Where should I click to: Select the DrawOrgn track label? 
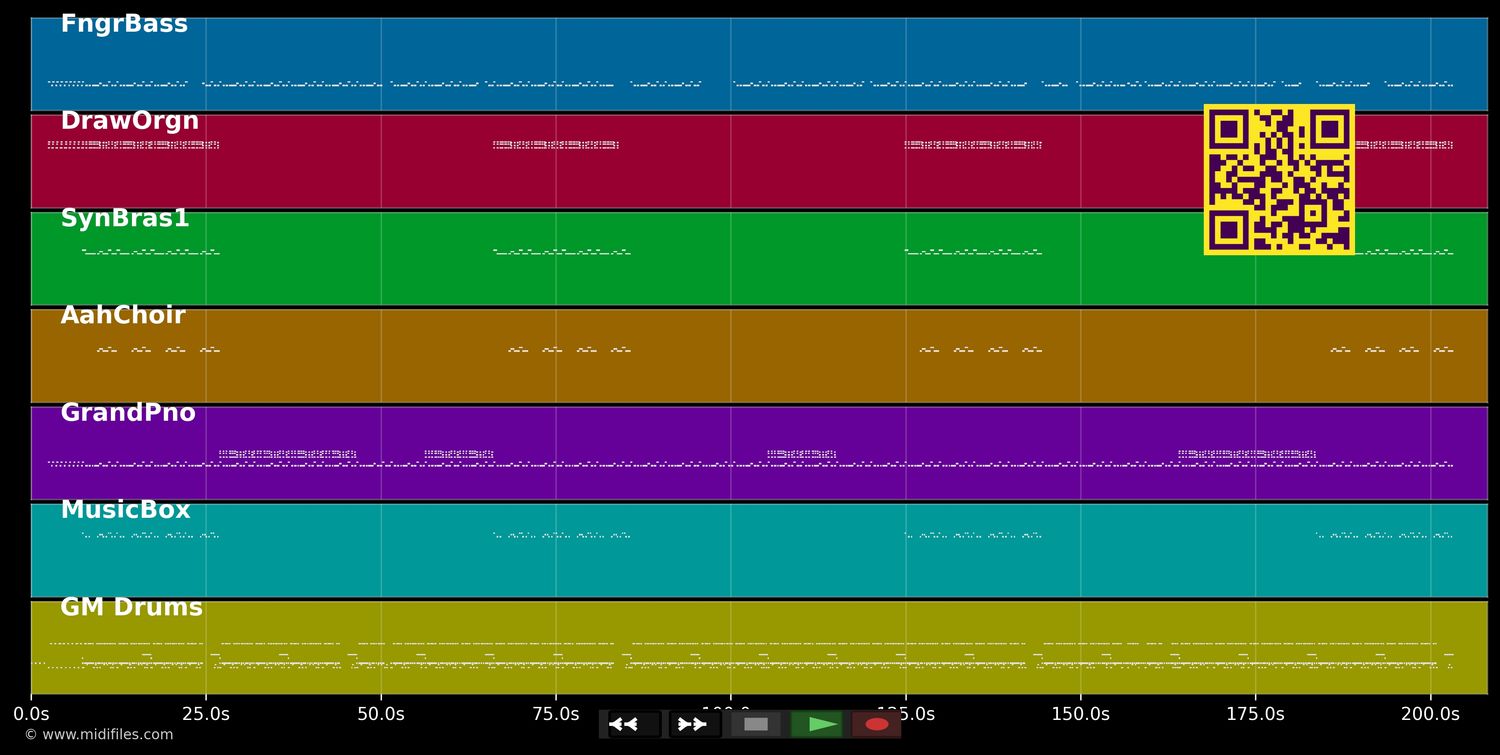coord(130,121)
